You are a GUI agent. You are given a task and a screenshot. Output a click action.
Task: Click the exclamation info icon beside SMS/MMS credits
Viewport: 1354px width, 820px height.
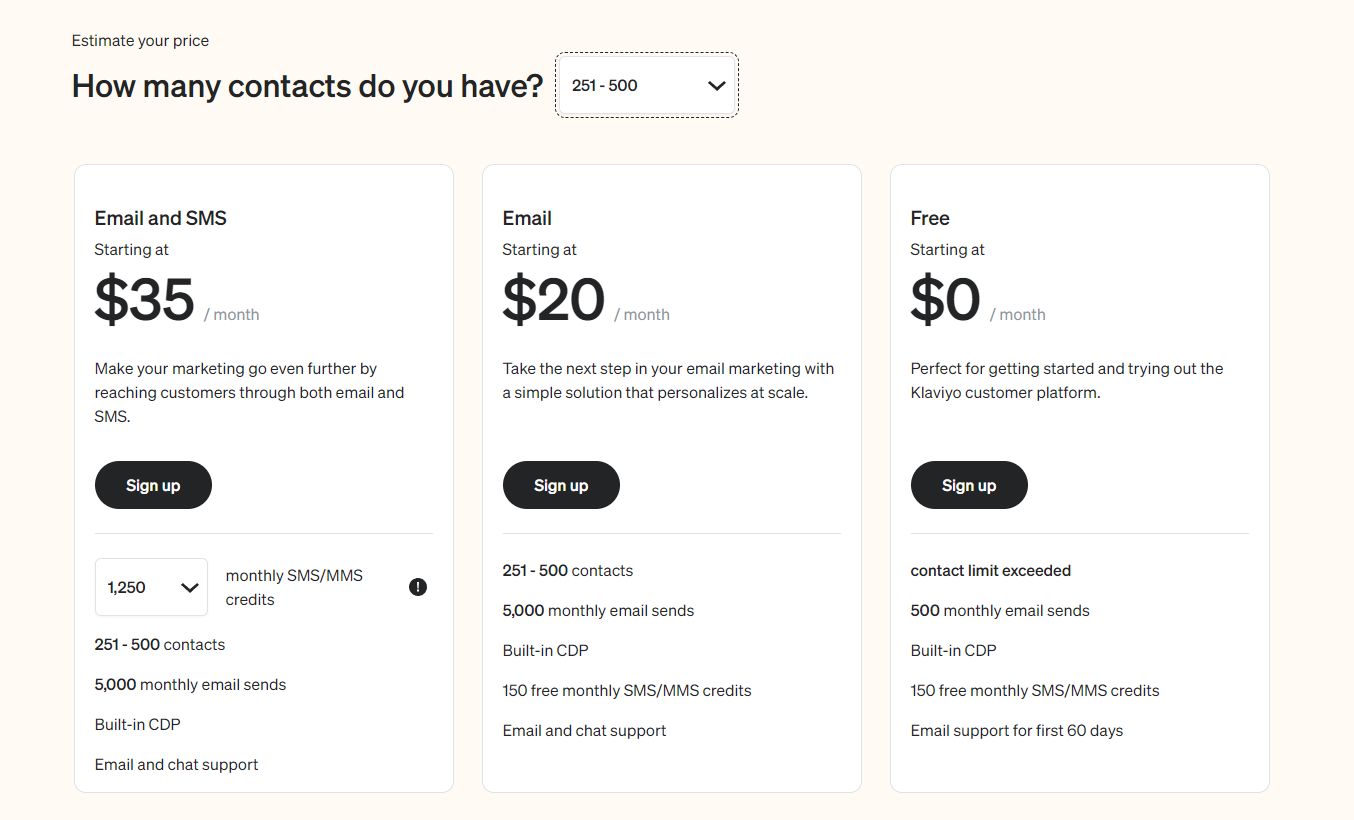[x=418, y=587]
